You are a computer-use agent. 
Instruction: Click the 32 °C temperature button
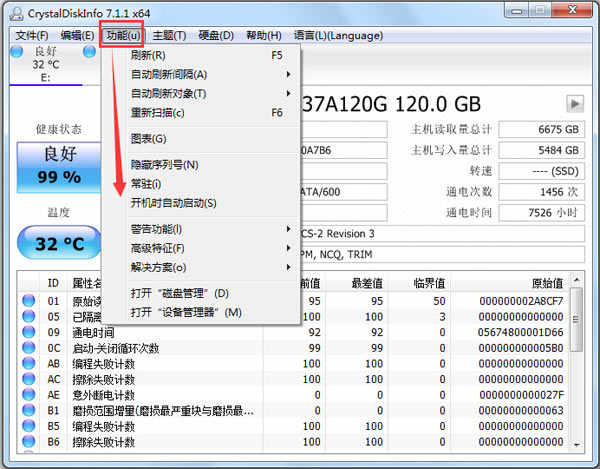click(x=59, y=243)
